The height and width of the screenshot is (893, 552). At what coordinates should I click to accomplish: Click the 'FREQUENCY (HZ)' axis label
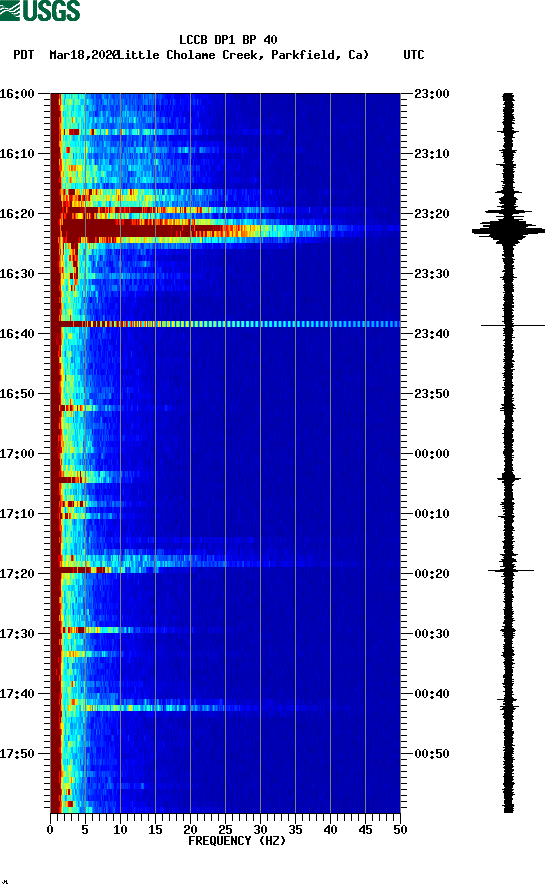tap(237, 841)
